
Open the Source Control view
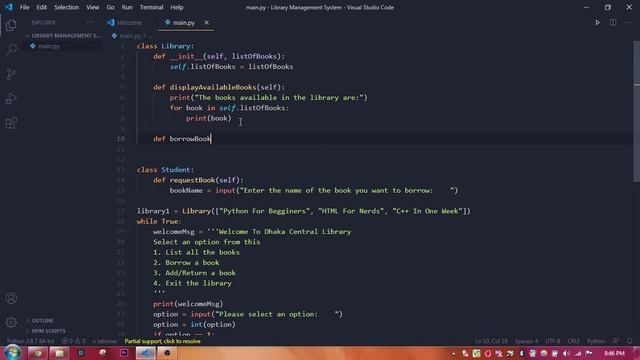pos(11,74)
